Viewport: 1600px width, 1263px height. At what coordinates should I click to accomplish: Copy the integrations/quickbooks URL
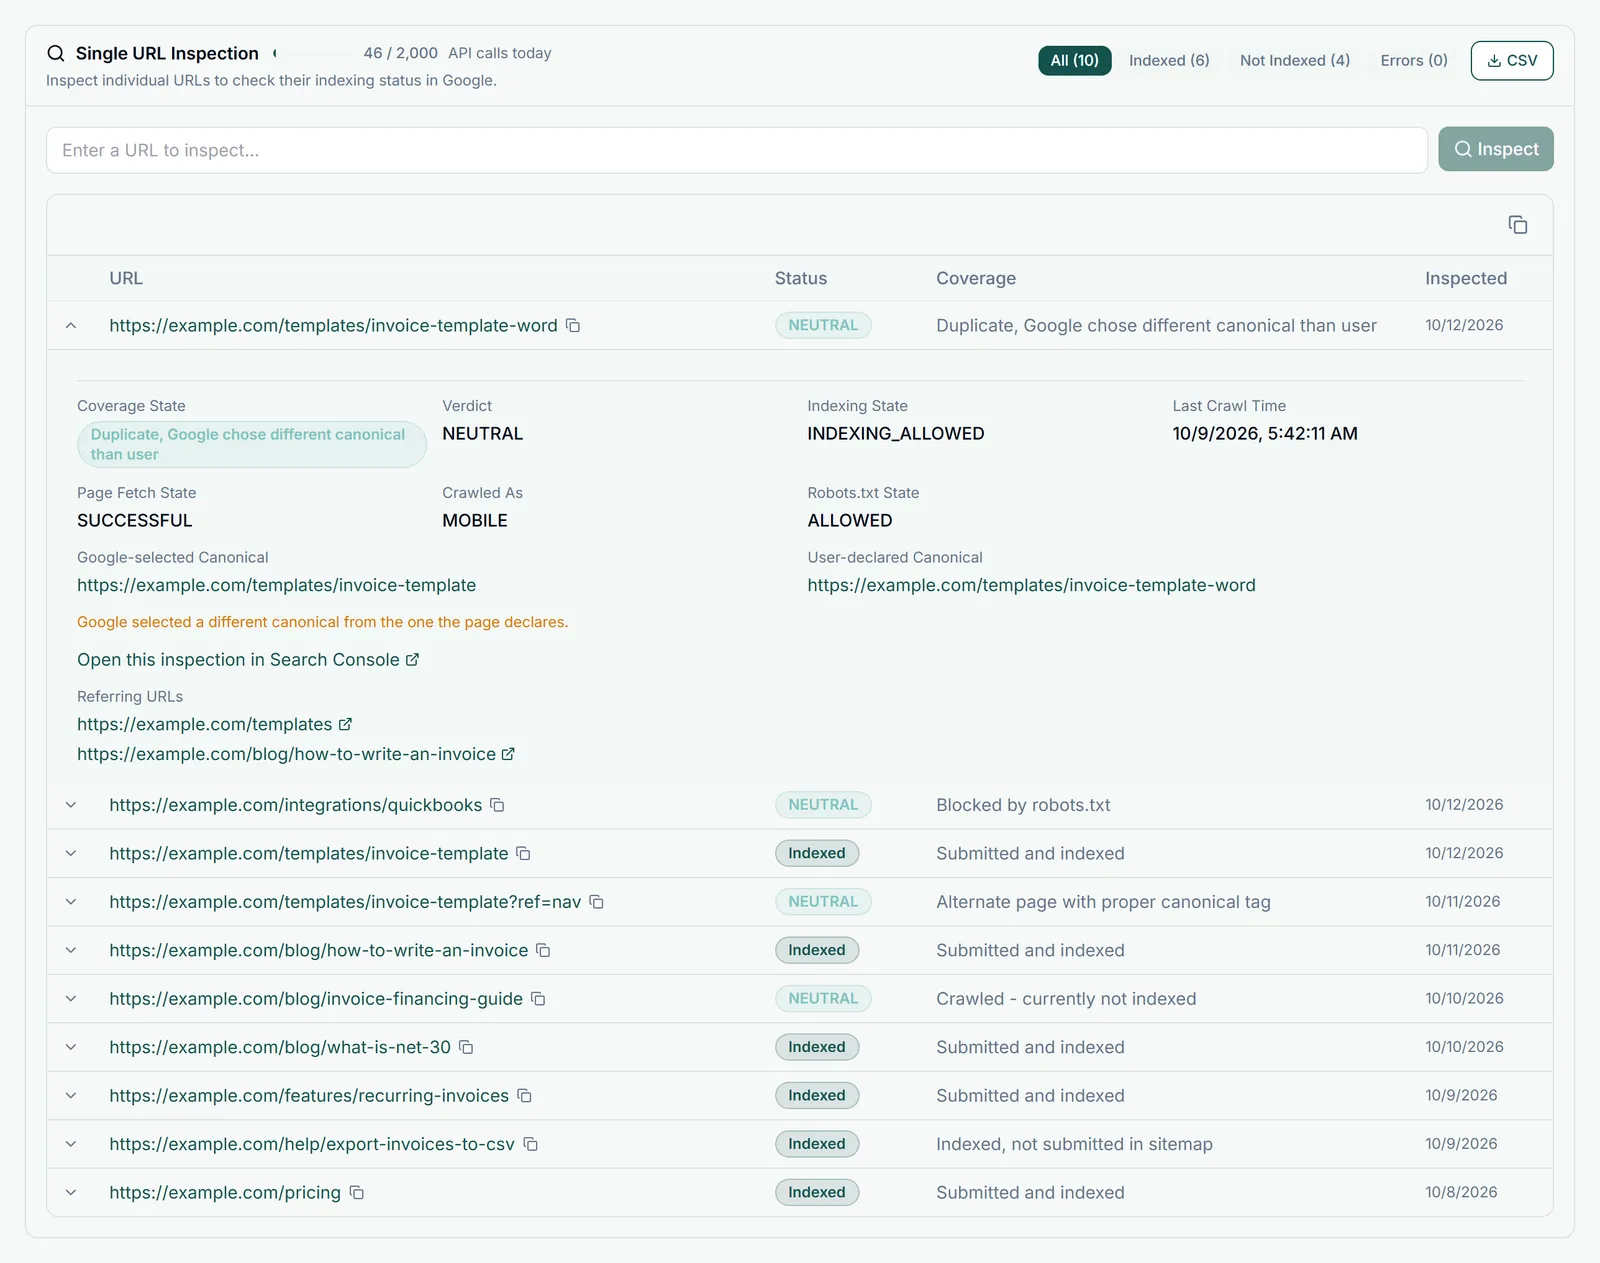coord(497,805)
